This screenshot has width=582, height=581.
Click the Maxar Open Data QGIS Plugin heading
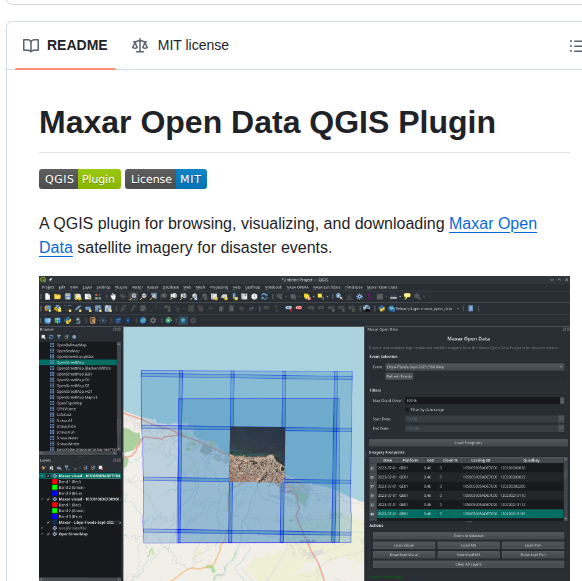pyautogui.click(x=267, y=122)
